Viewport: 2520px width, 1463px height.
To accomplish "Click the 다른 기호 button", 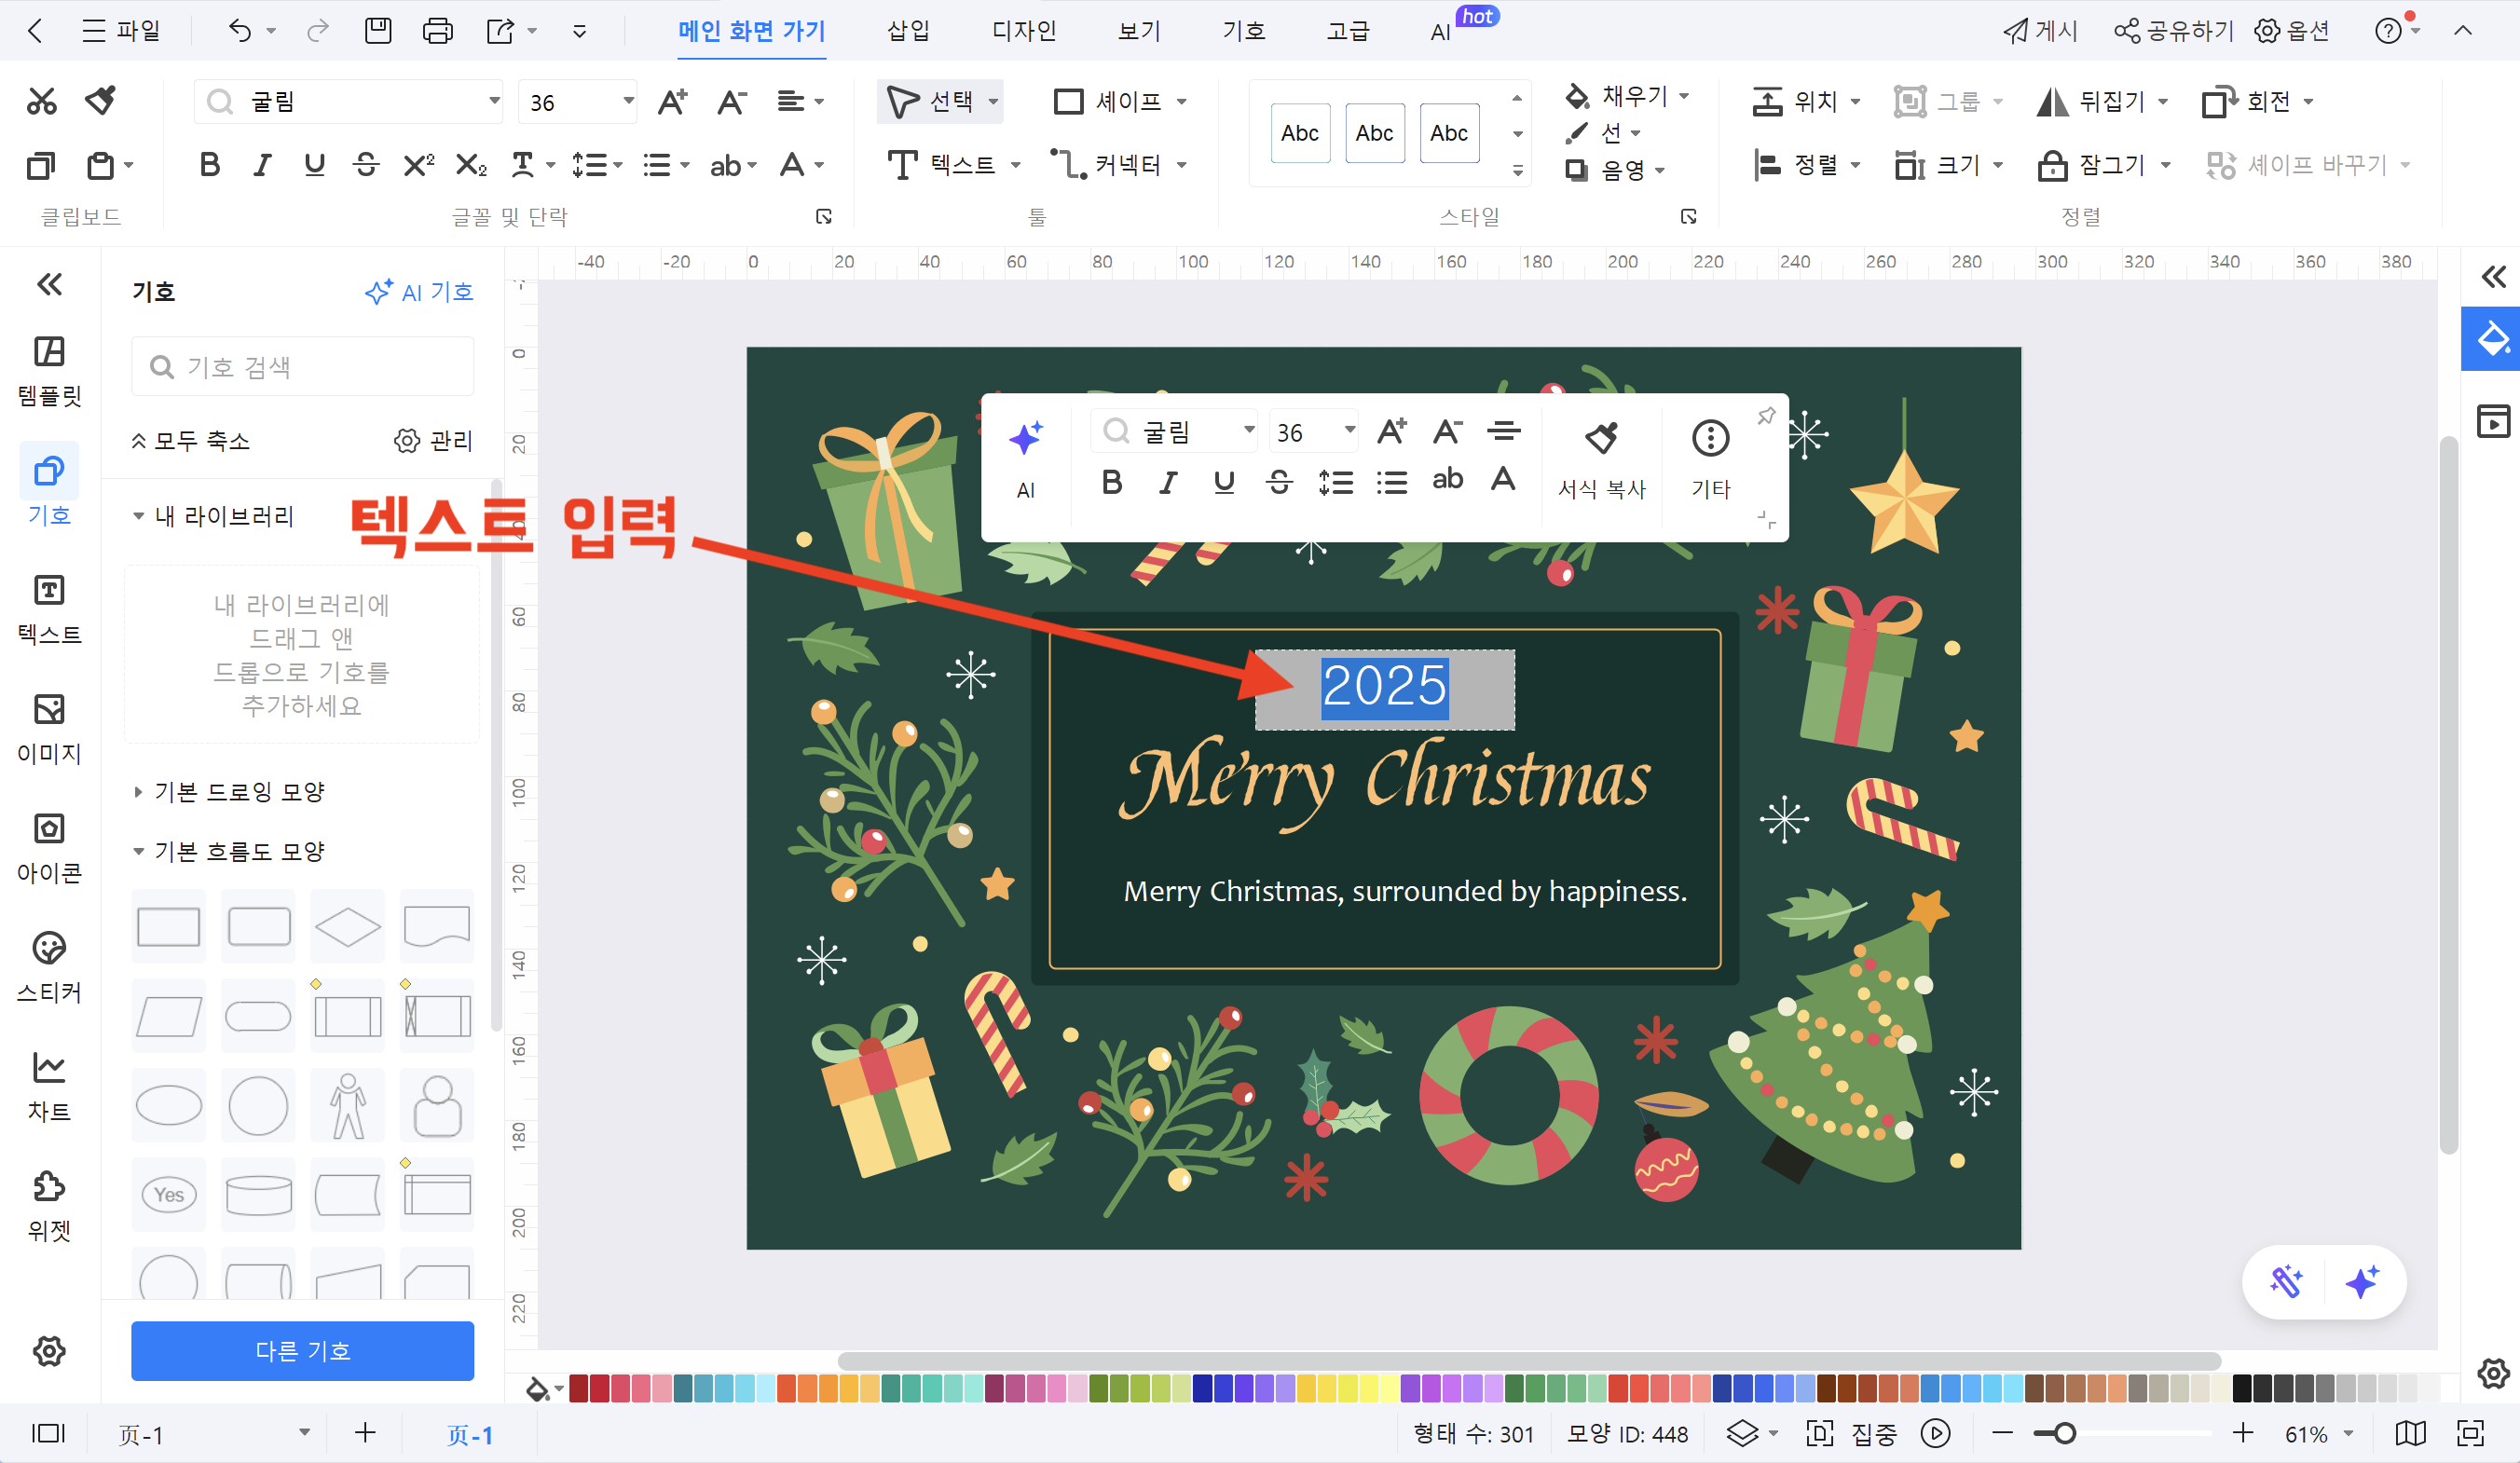I will [x=301, y=1351].
